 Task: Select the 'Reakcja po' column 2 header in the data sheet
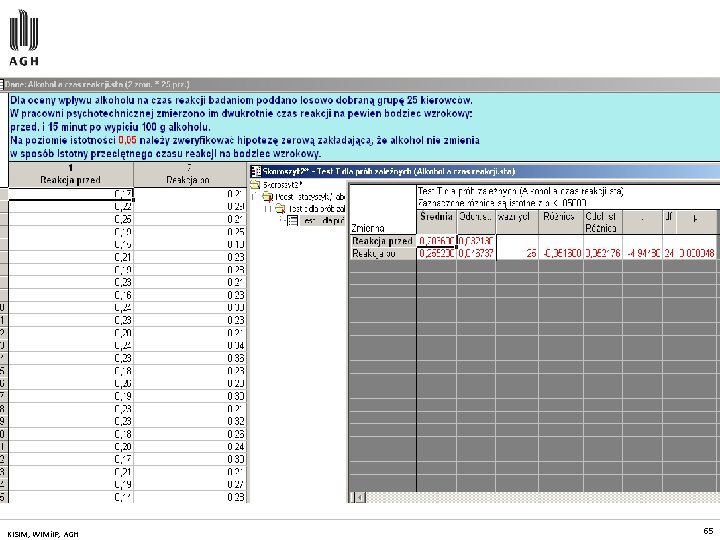(x=189, y=174)
